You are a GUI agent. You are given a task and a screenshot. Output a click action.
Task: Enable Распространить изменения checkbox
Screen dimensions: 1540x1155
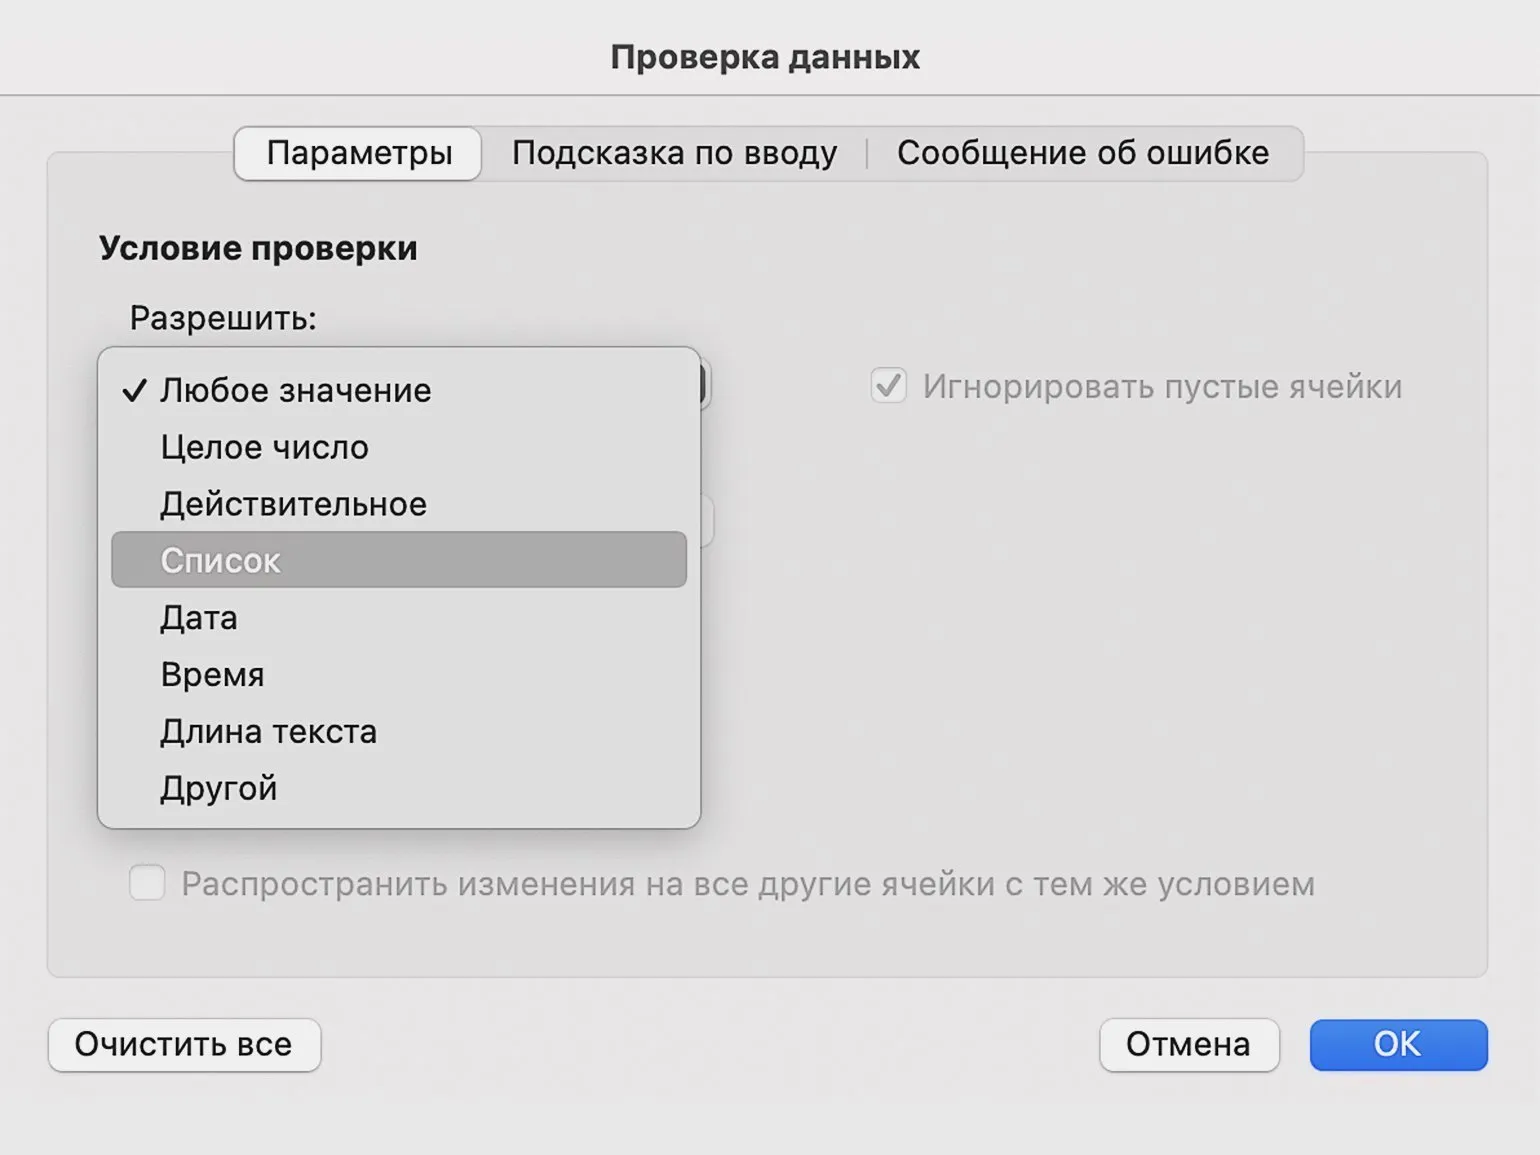(147, 884)
